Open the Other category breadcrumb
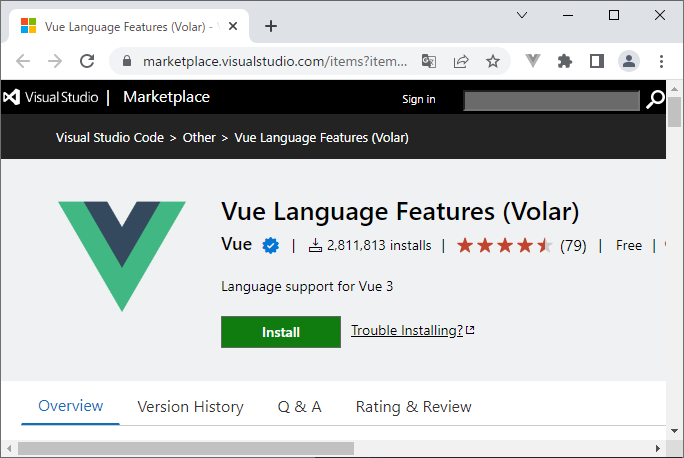Screen dimensions: 684x458 pos(199,138)
